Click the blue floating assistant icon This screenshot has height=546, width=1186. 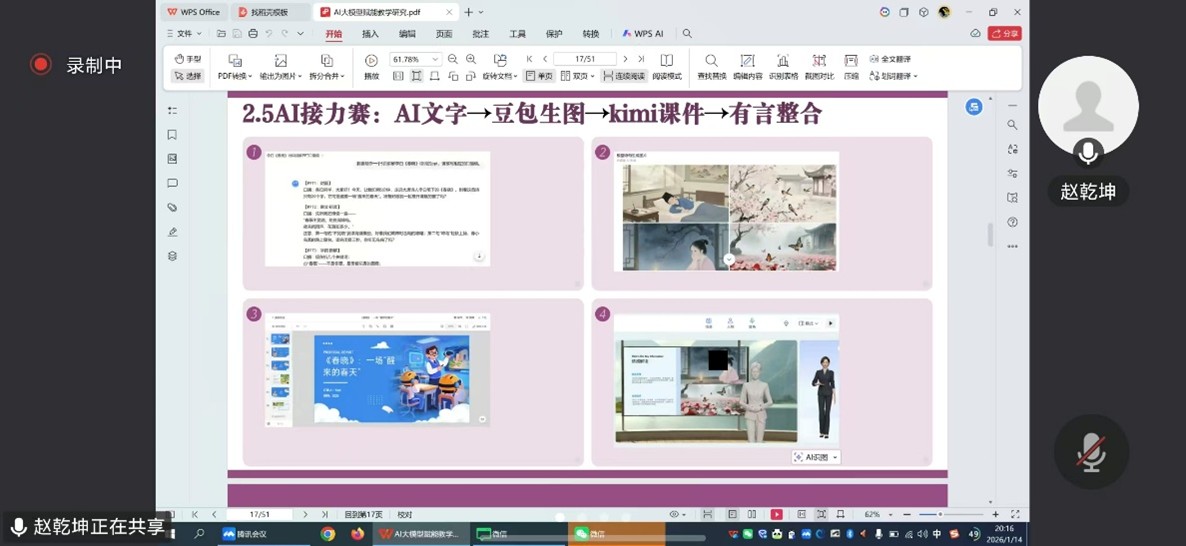pyautogui.click(x=974, y=107)
